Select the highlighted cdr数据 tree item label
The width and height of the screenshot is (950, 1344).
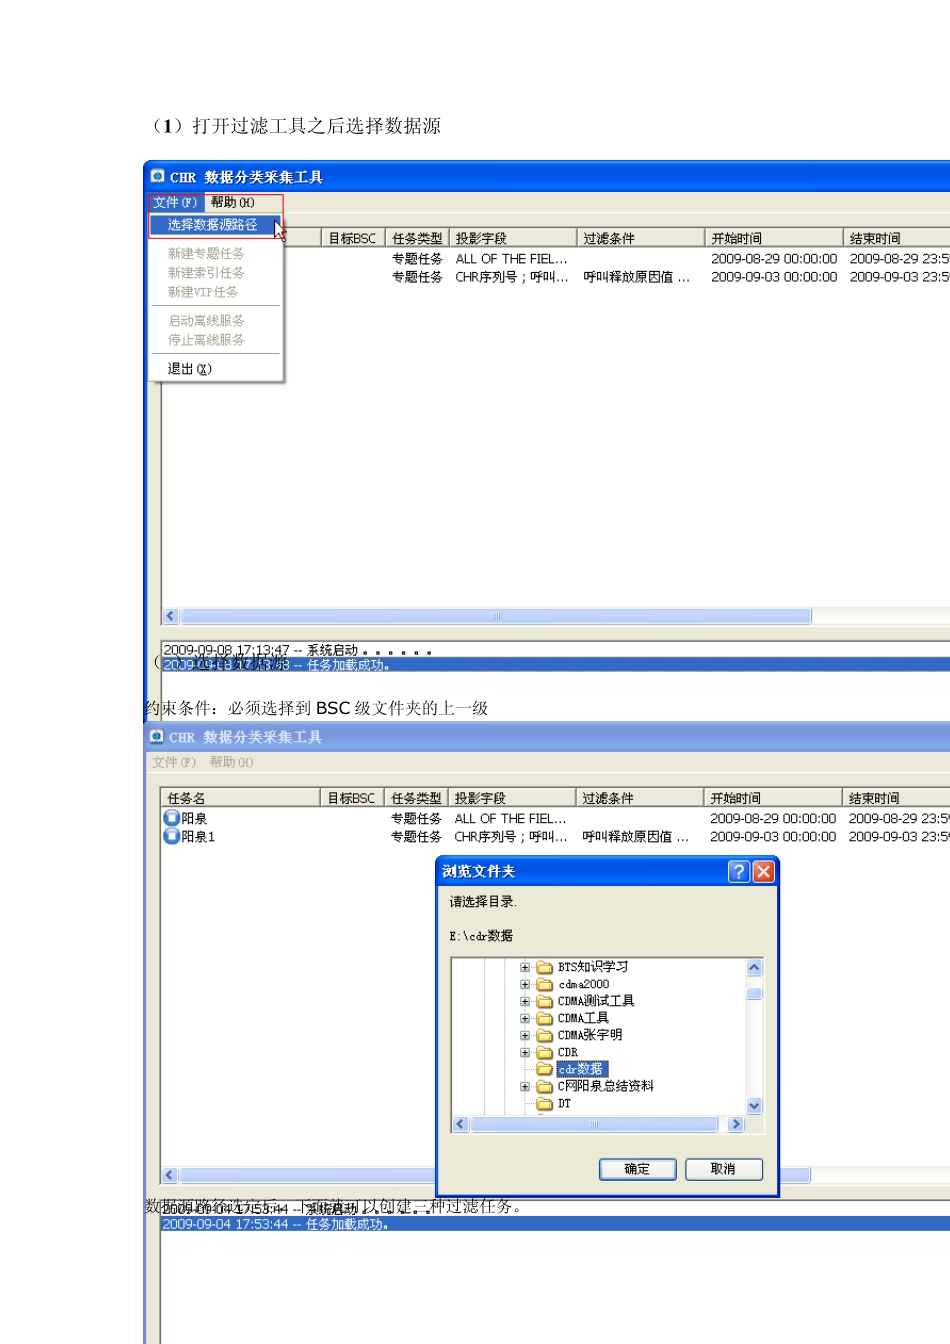point(582,1069)
